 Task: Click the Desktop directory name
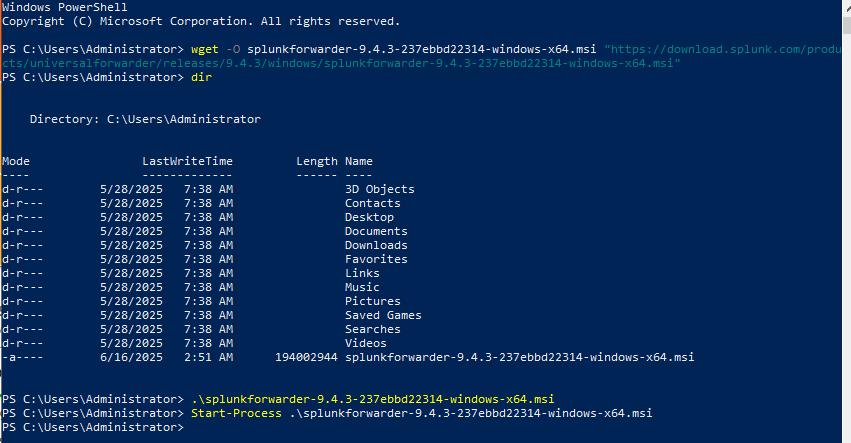pos(370,217)
